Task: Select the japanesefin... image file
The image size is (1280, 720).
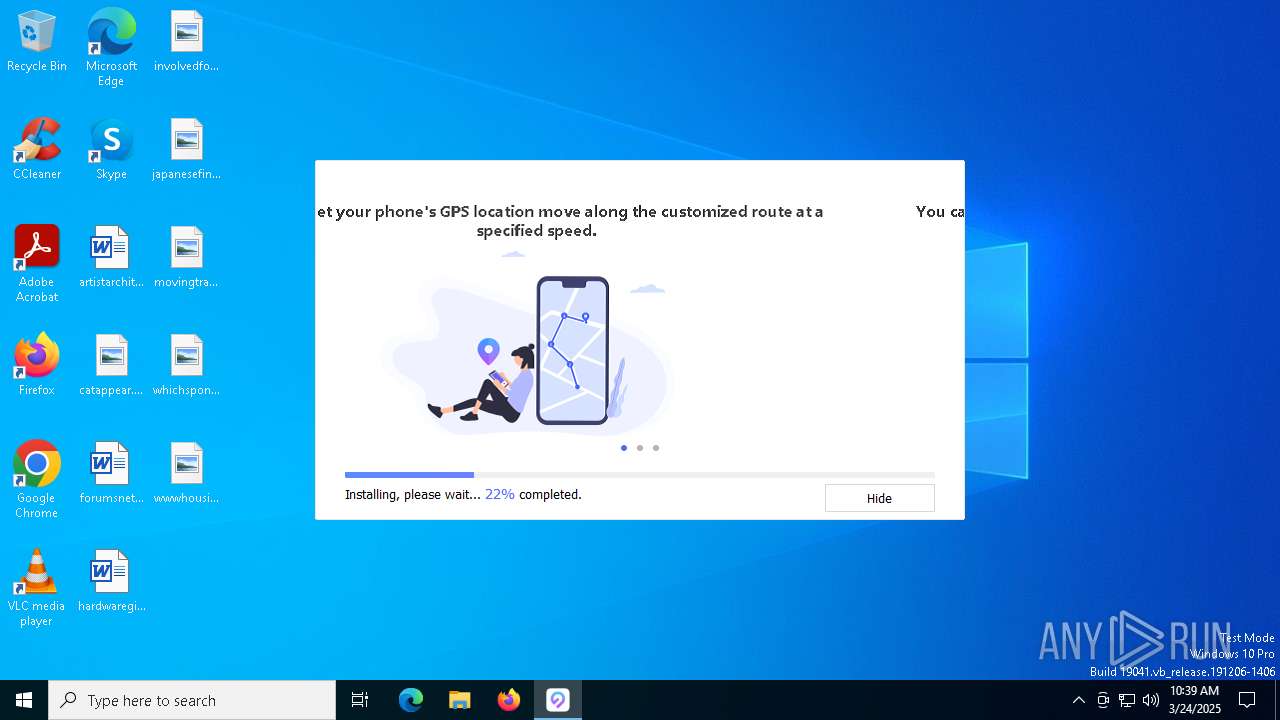Action: click(x=186, y=150)
